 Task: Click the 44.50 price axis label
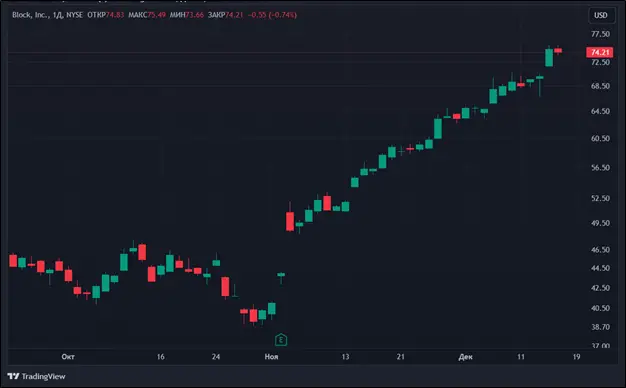tap(600, 268)
